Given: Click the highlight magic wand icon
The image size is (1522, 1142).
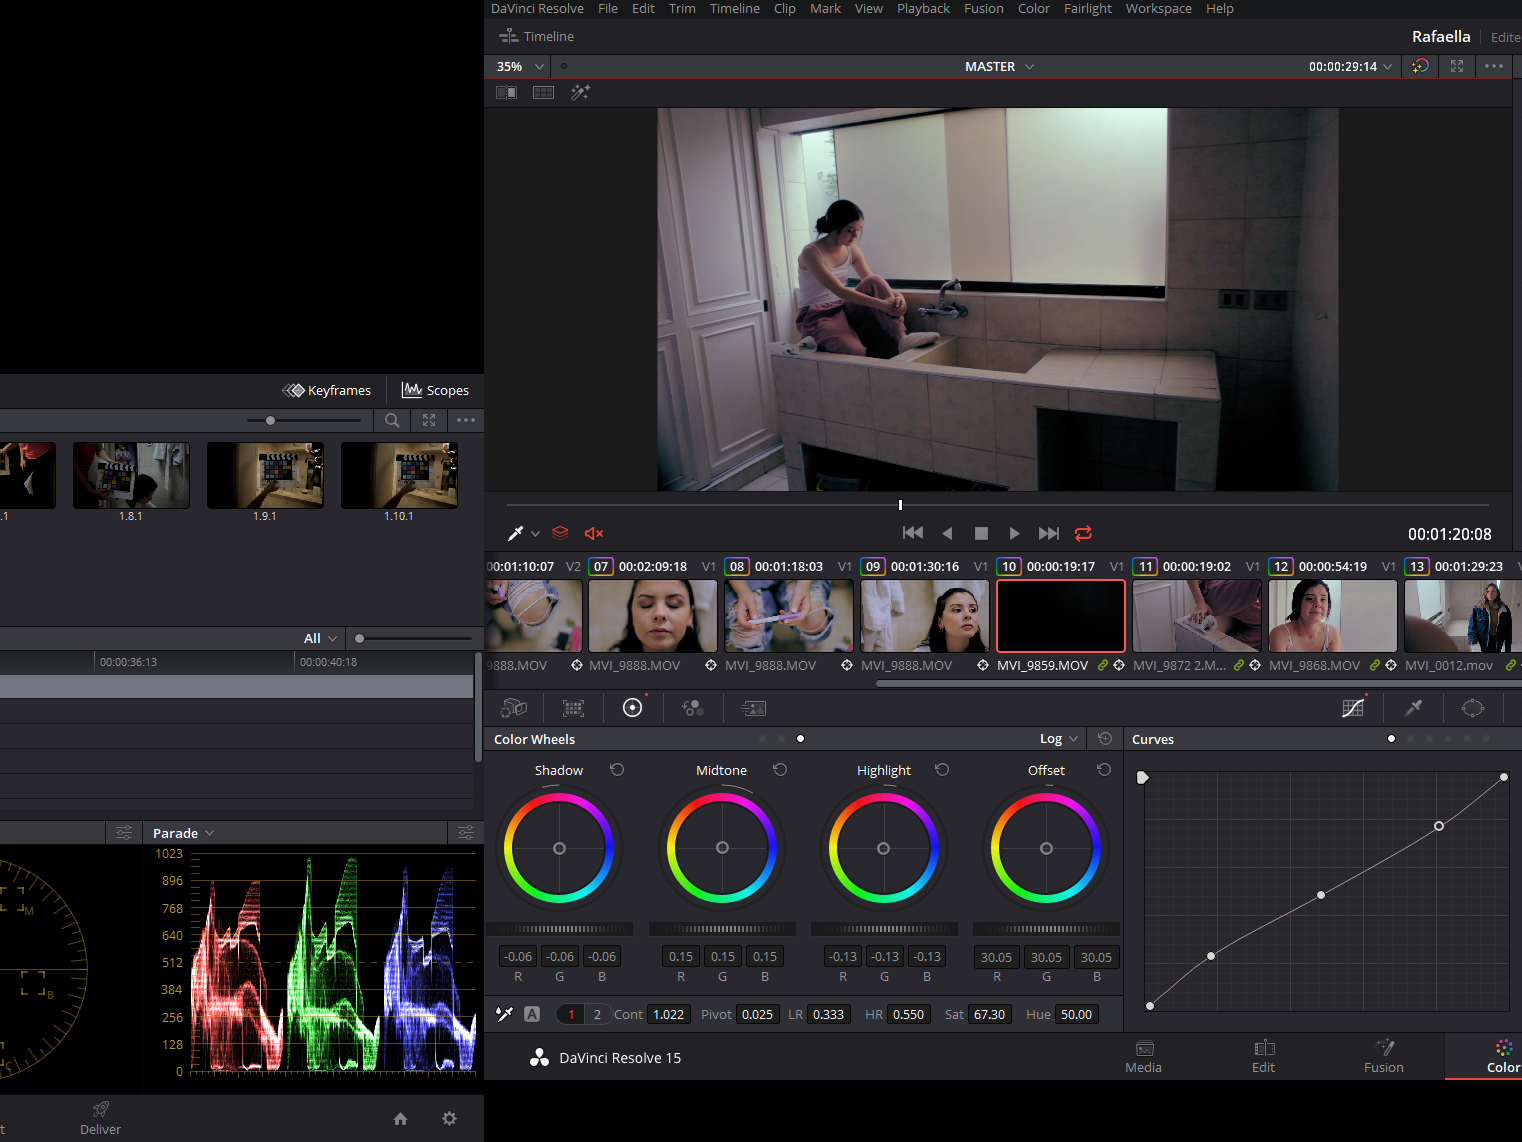Looking at the screenshot, I should click(580, 92).
